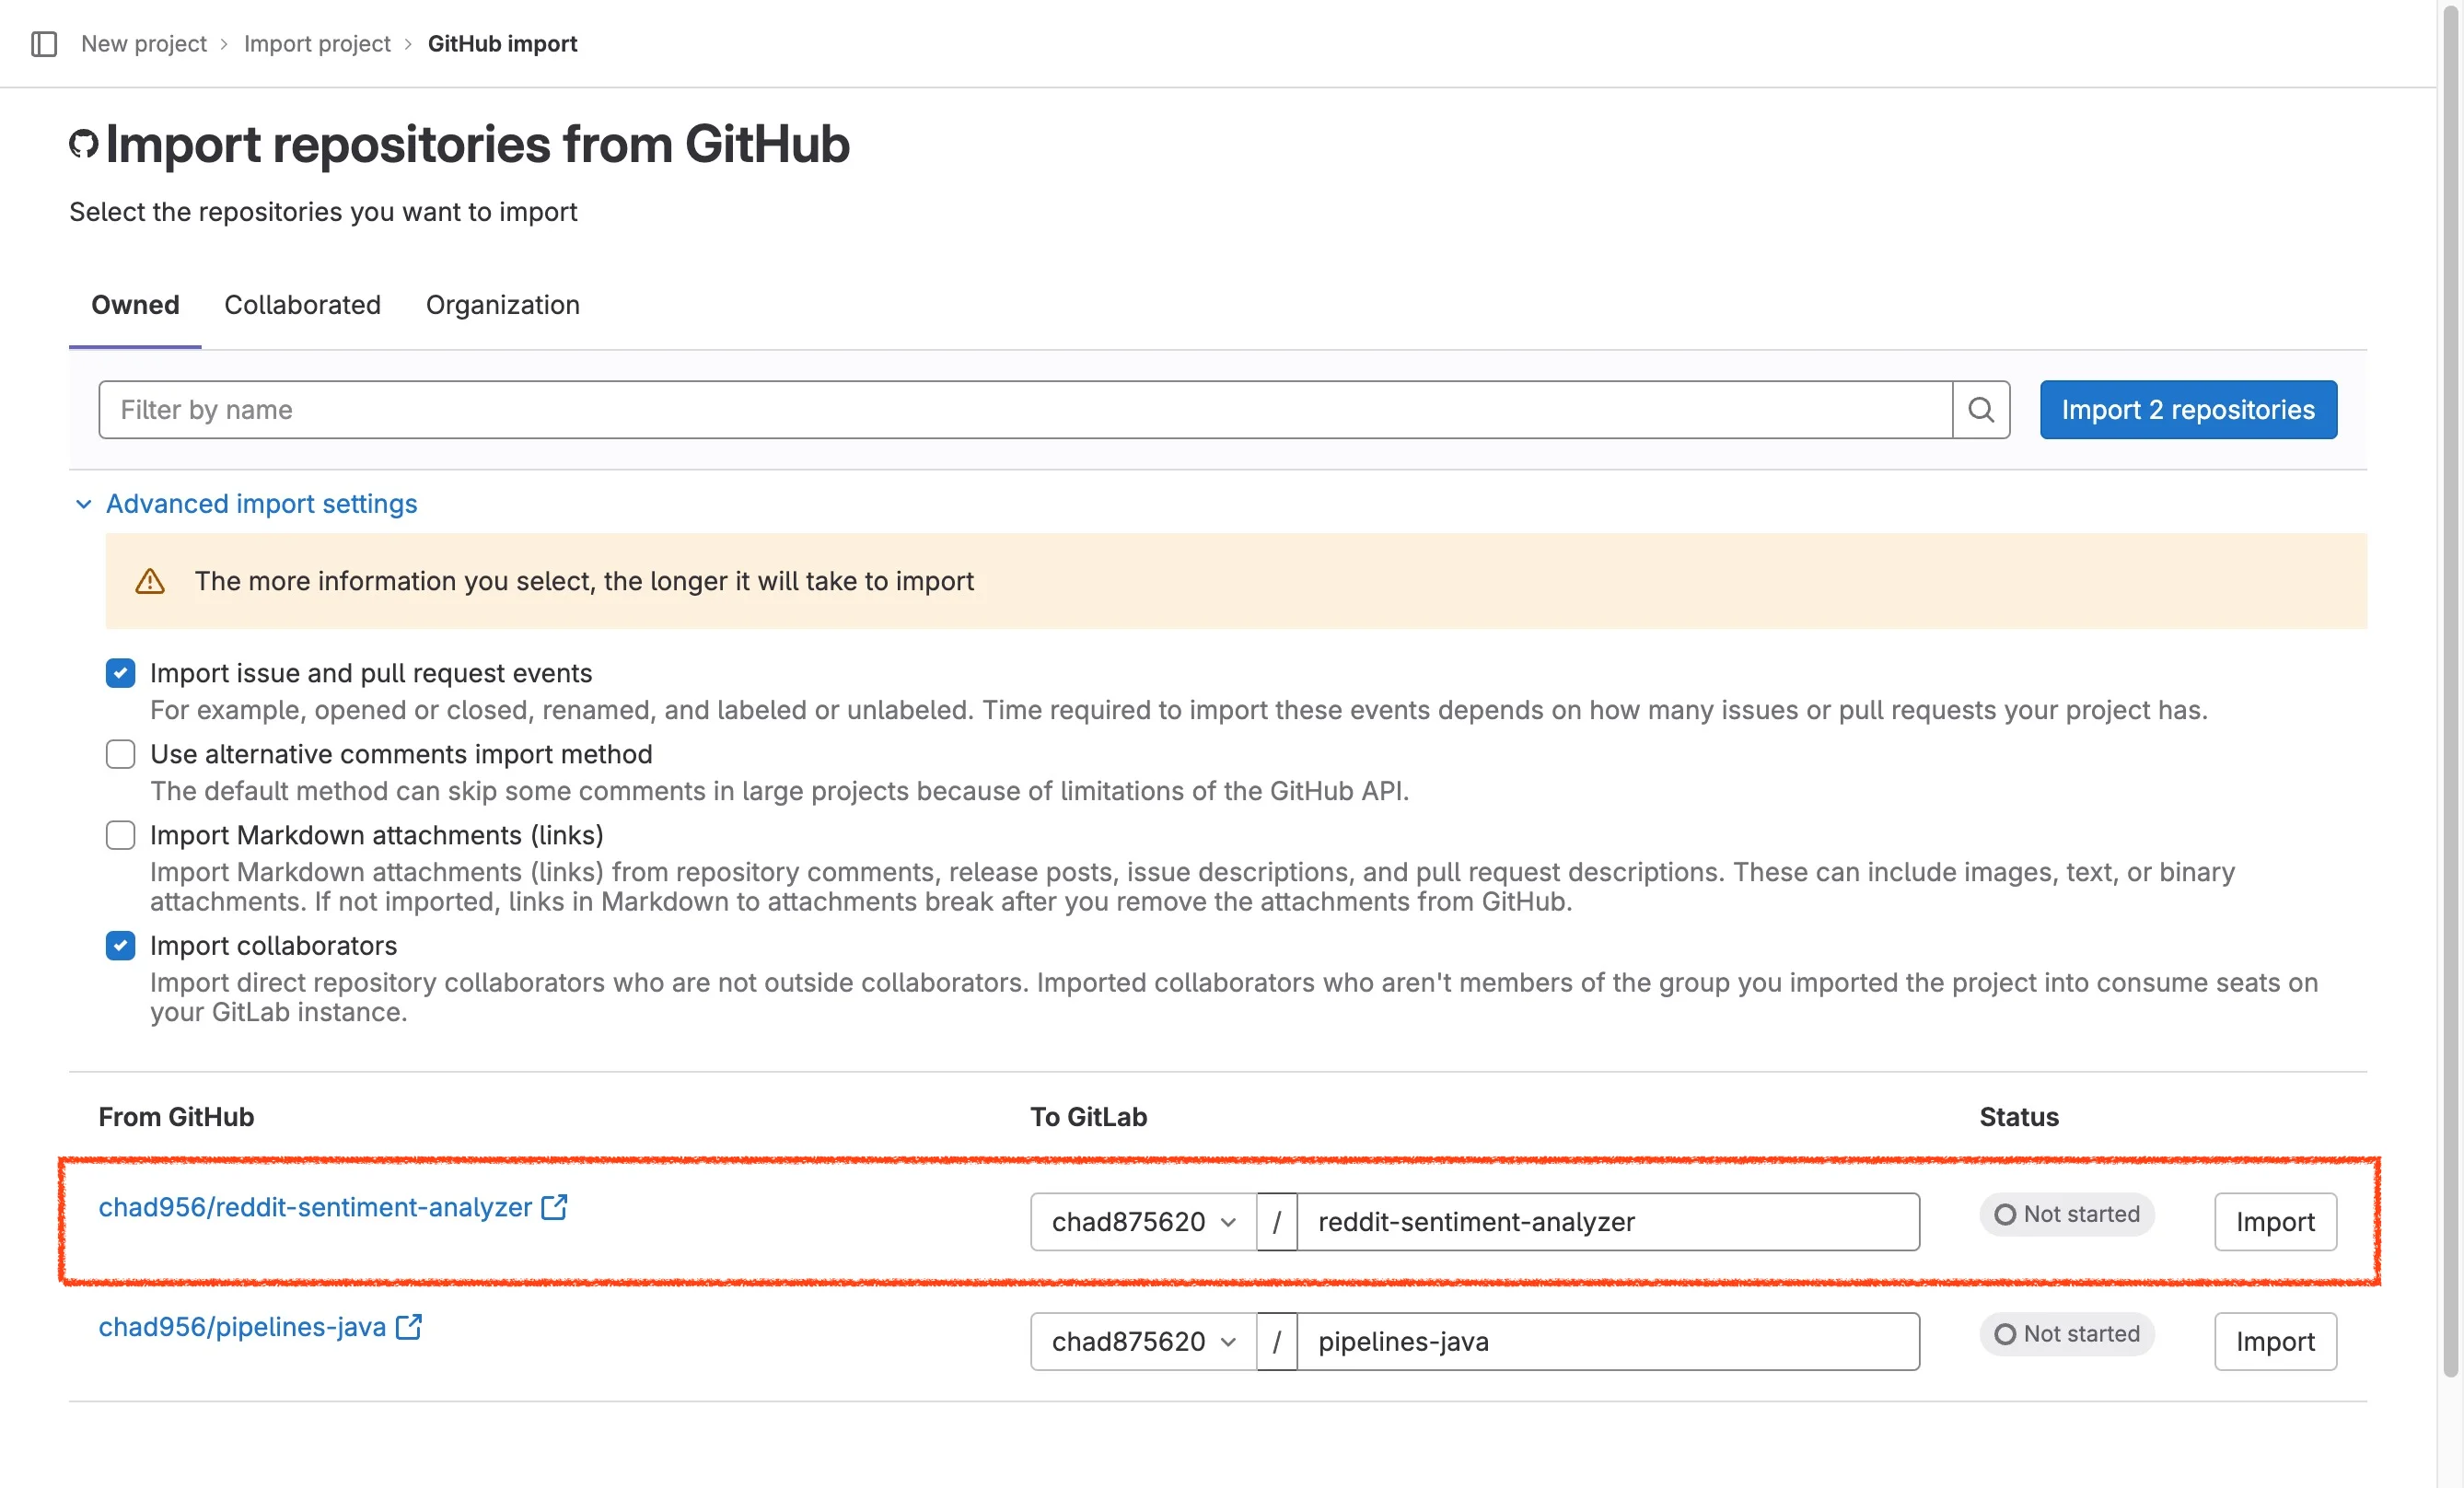Open namespace dropdown for reddit-sentiment-analyzer
This screenshot has width=2464, height=1488.
1143,1222
